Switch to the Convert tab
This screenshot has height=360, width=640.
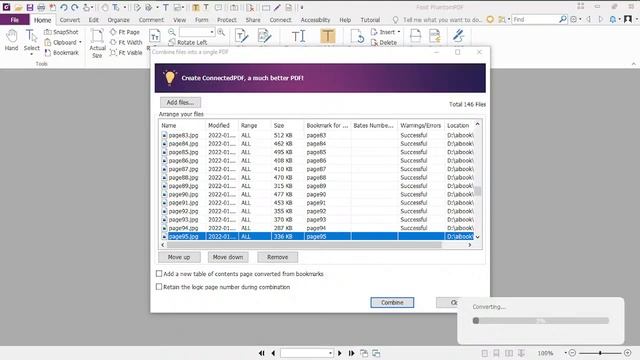click(x=70, y=20)
